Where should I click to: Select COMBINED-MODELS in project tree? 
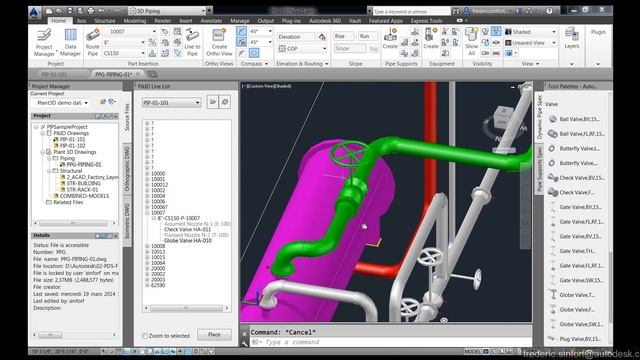tap(84, 196)
